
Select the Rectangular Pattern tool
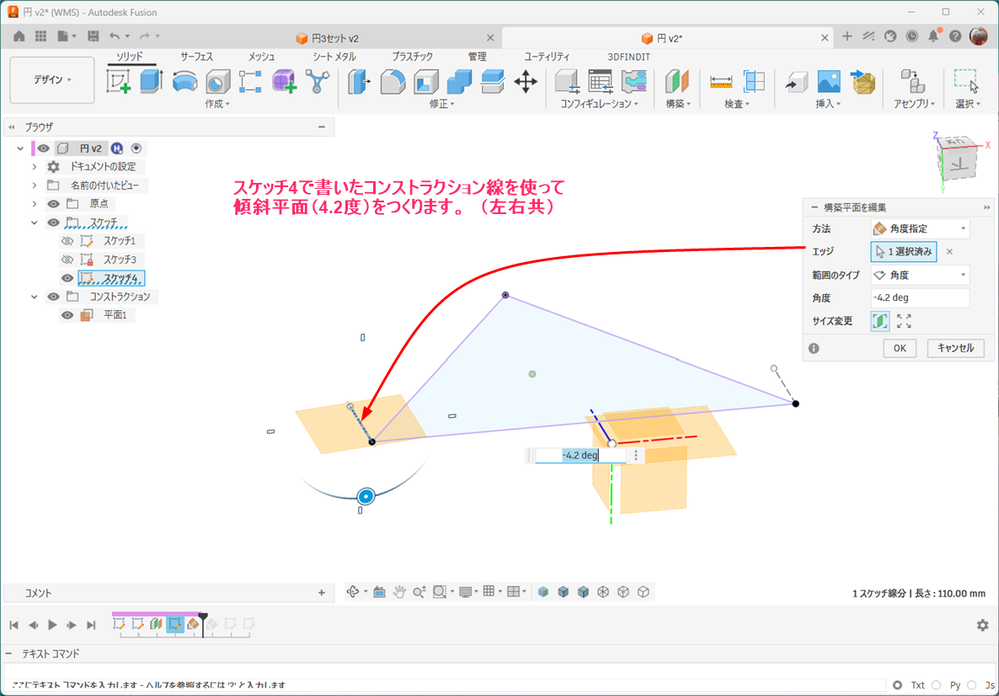click(x=251, y=82)
